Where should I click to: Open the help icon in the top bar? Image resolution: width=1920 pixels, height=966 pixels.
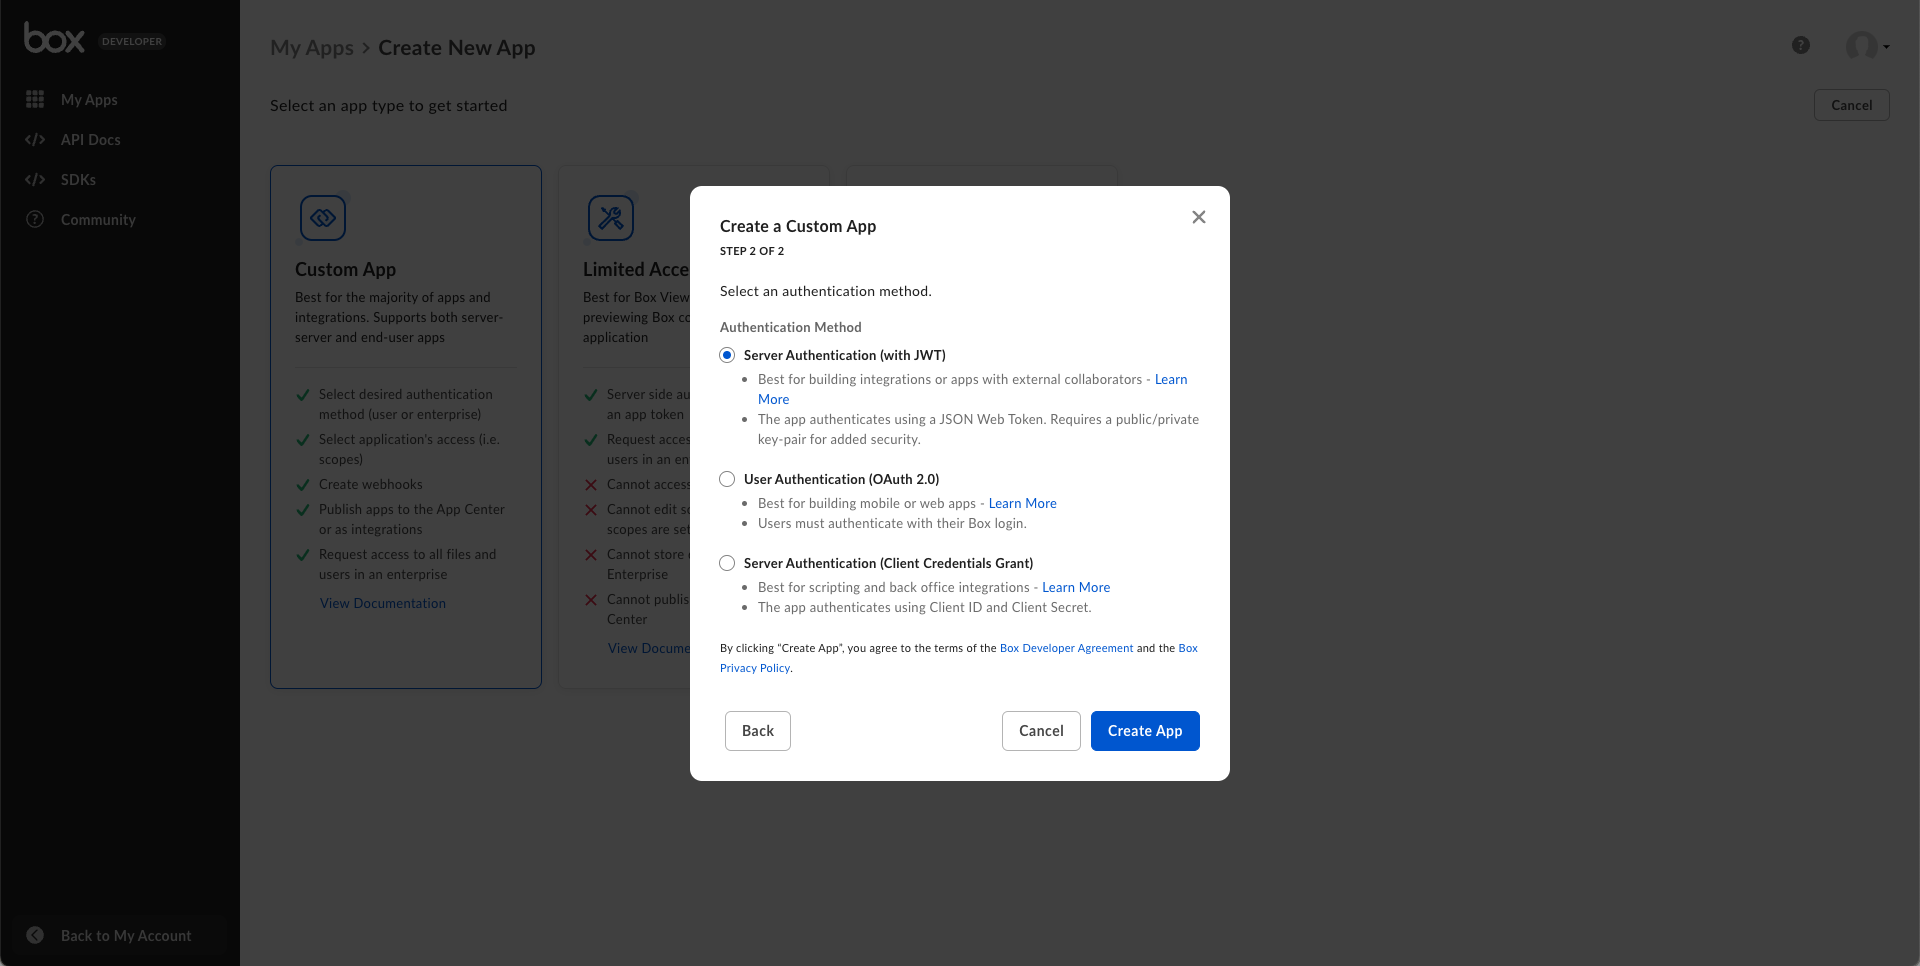coord(1801,45)
